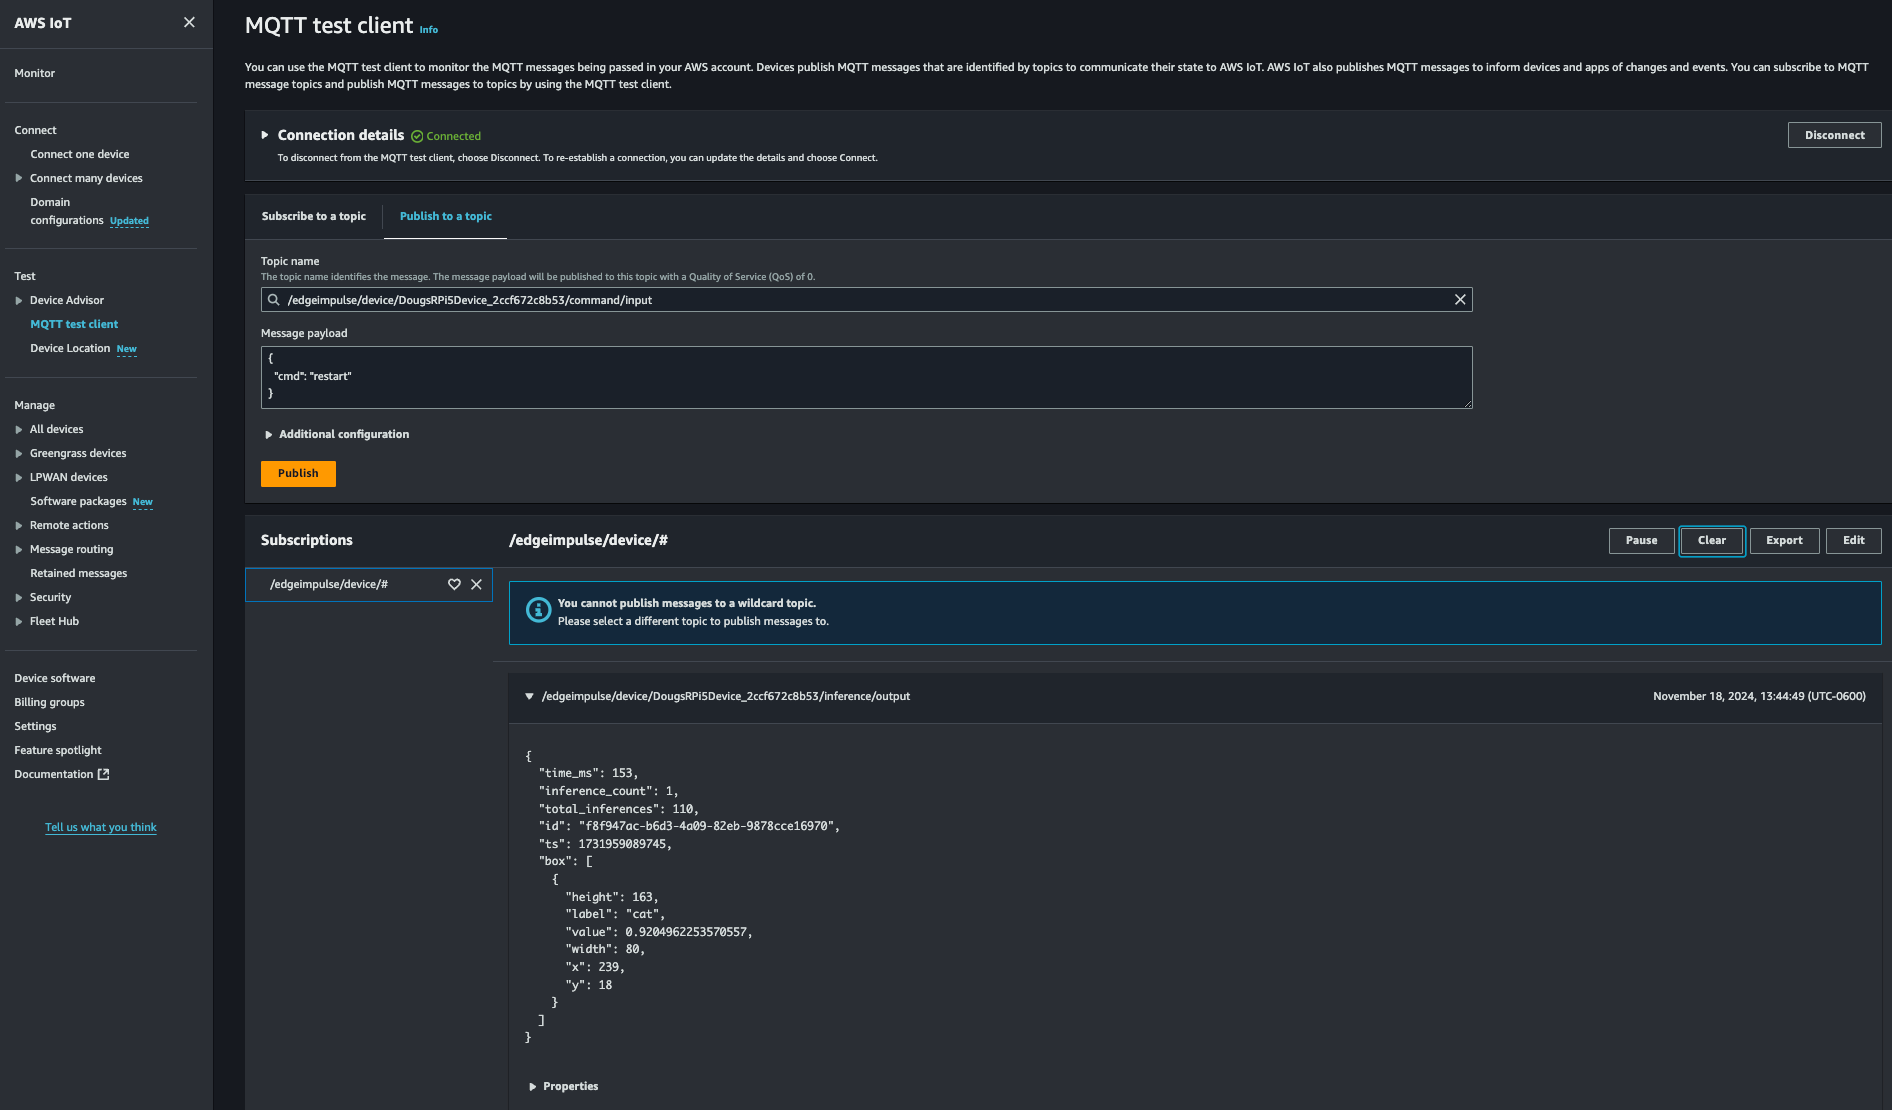This screenshot has height=1110, width=1892.
Task: Clear the topic name field using X icon
Action: pyautogui.click(x=1460, y=300)
